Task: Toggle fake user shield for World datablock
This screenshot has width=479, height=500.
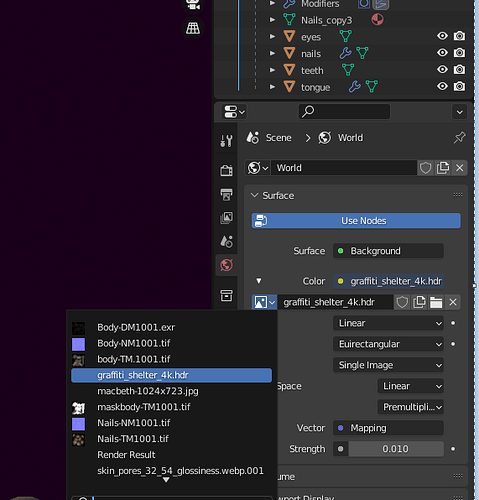Action: [425, 168]
